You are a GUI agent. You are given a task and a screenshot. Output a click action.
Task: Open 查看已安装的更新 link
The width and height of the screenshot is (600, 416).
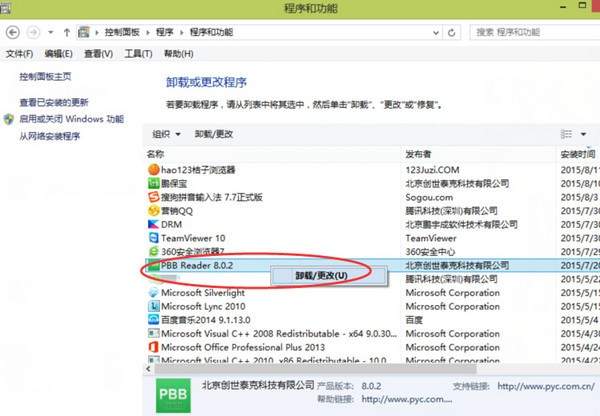pos(53,102)
